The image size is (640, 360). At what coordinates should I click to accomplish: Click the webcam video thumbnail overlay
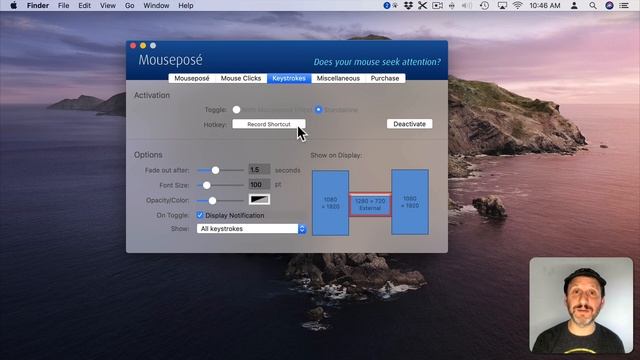click(x=581, y=305)
